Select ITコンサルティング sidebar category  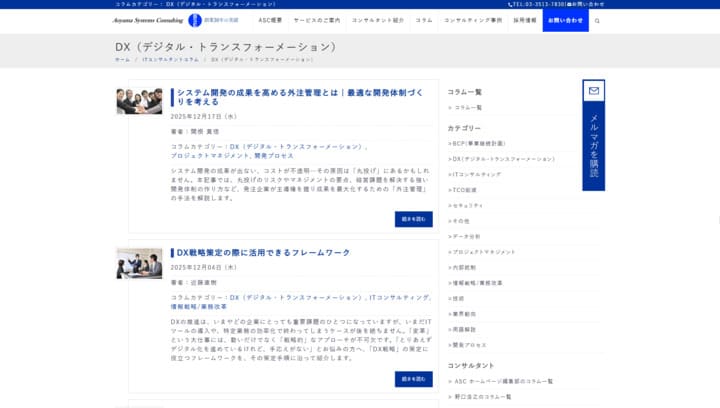(x=475, y=175)
